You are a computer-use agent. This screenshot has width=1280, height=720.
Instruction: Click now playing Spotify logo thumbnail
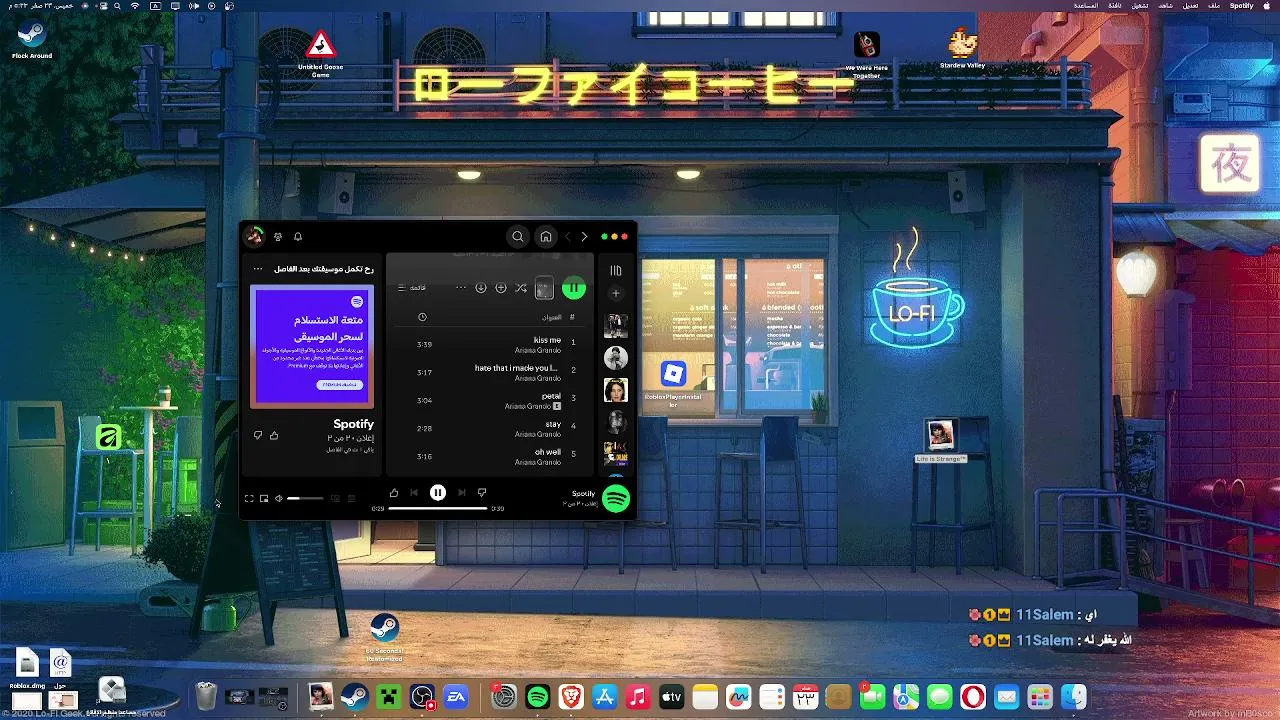(x=616, y=498)
